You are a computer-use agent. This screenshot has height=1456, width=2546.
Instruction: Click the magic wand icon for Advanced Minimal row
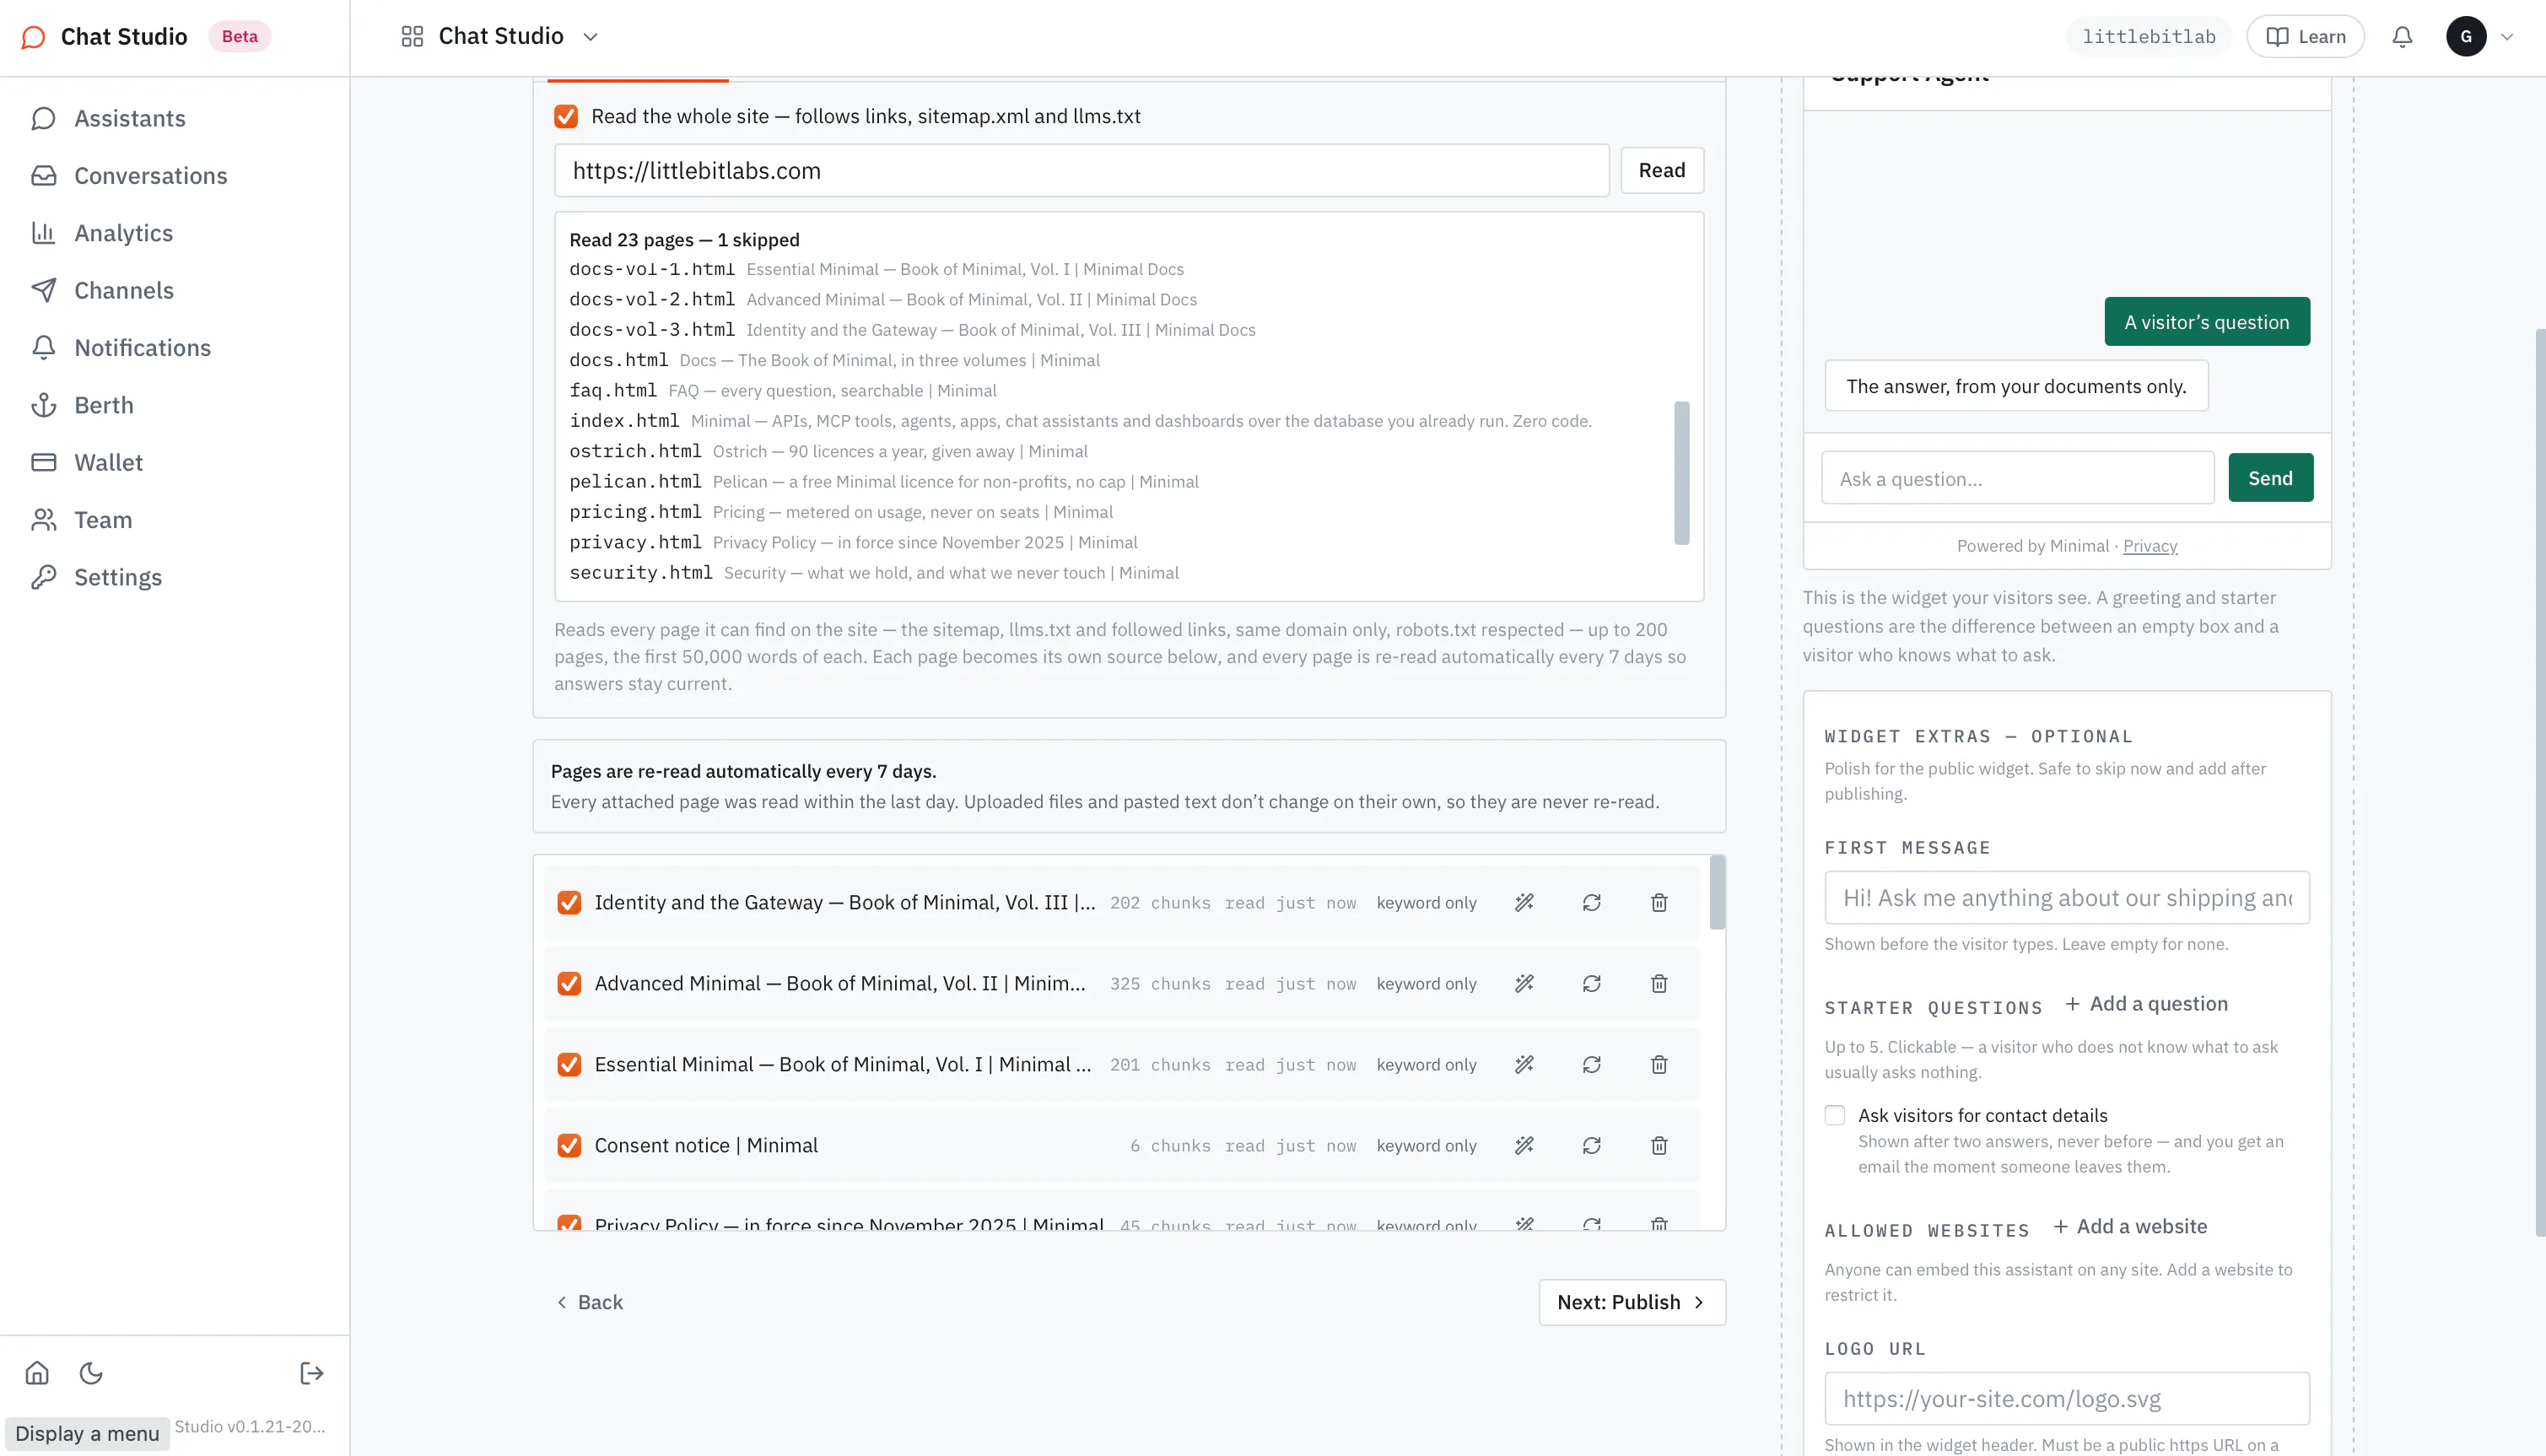click(x=1524, y=983)
